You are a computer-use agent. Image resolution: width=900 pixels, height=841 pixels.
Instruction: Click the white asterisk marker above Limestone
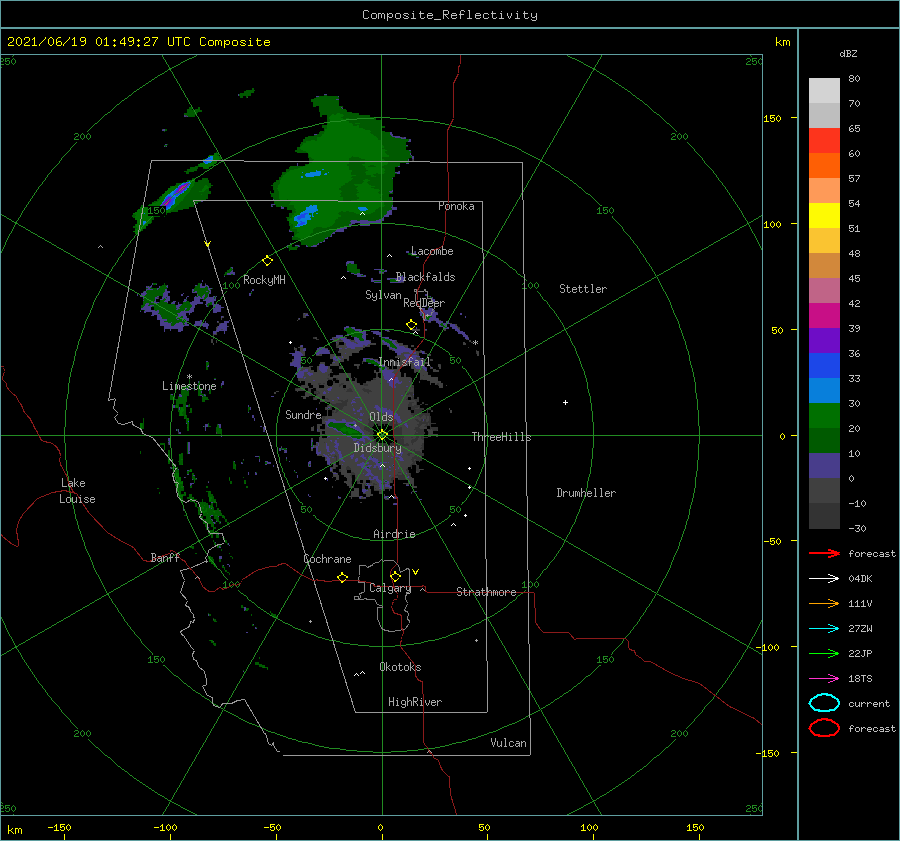pyautogui.click(x=189, y=377)
